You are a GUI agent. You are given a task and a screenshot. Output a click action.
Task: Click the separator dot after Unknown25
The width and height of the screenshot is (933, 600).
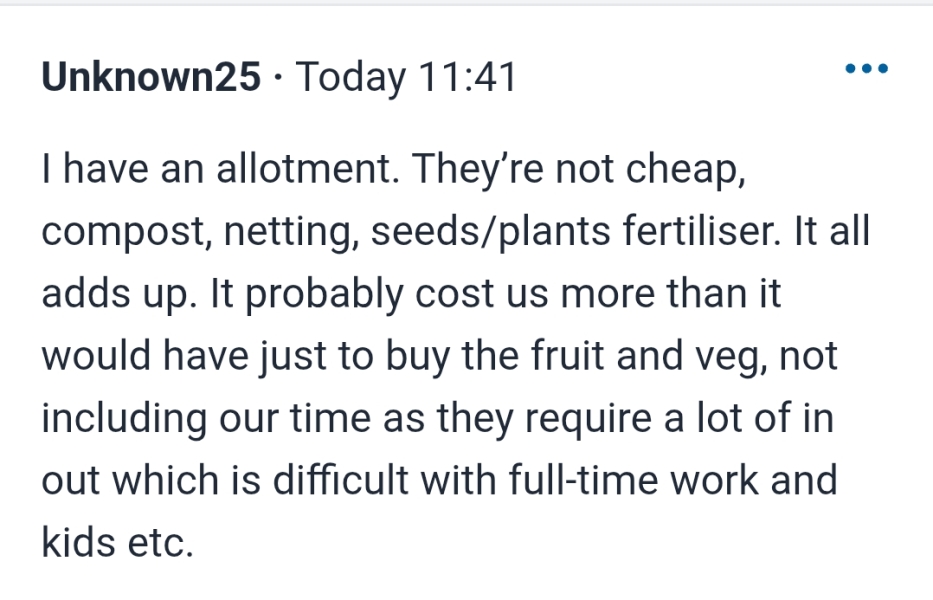click(274, 76)
